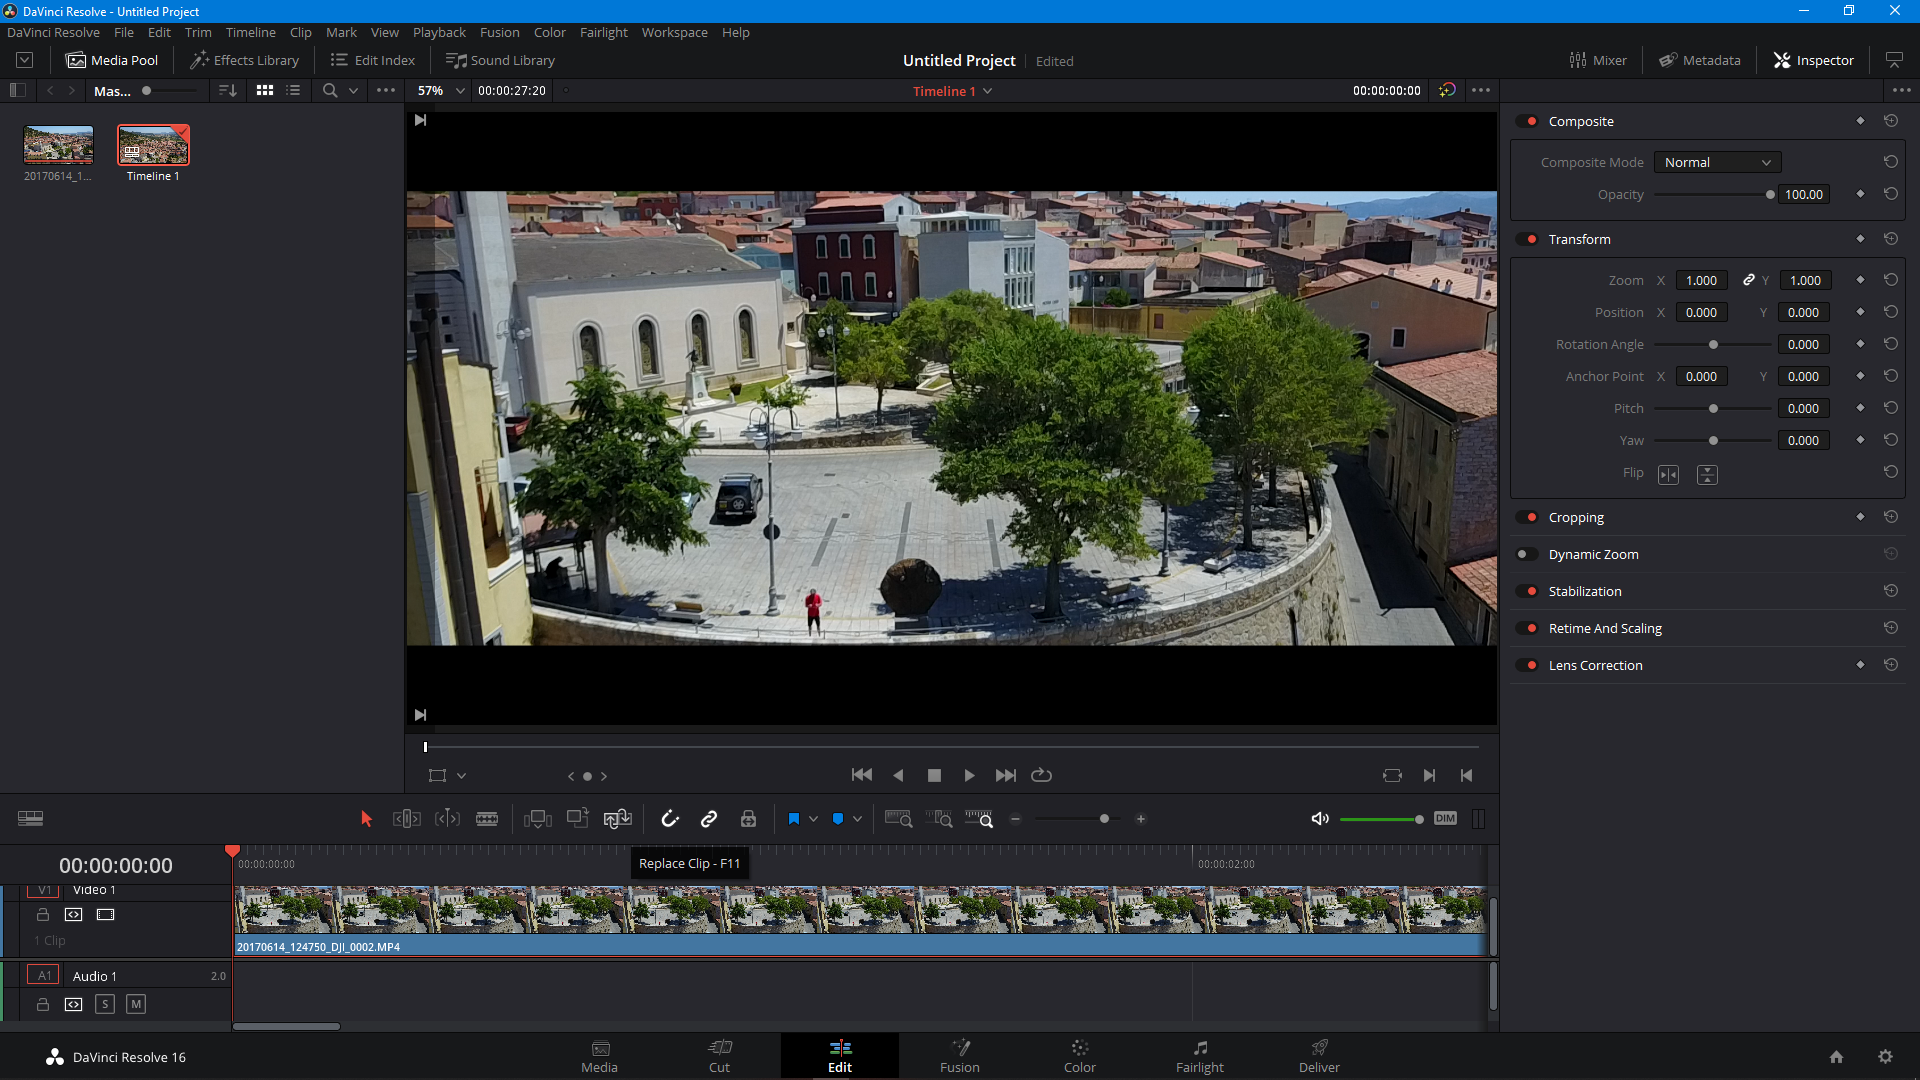
Task: Click the Replace Clip toolbar icon
Action: [617, 819]
